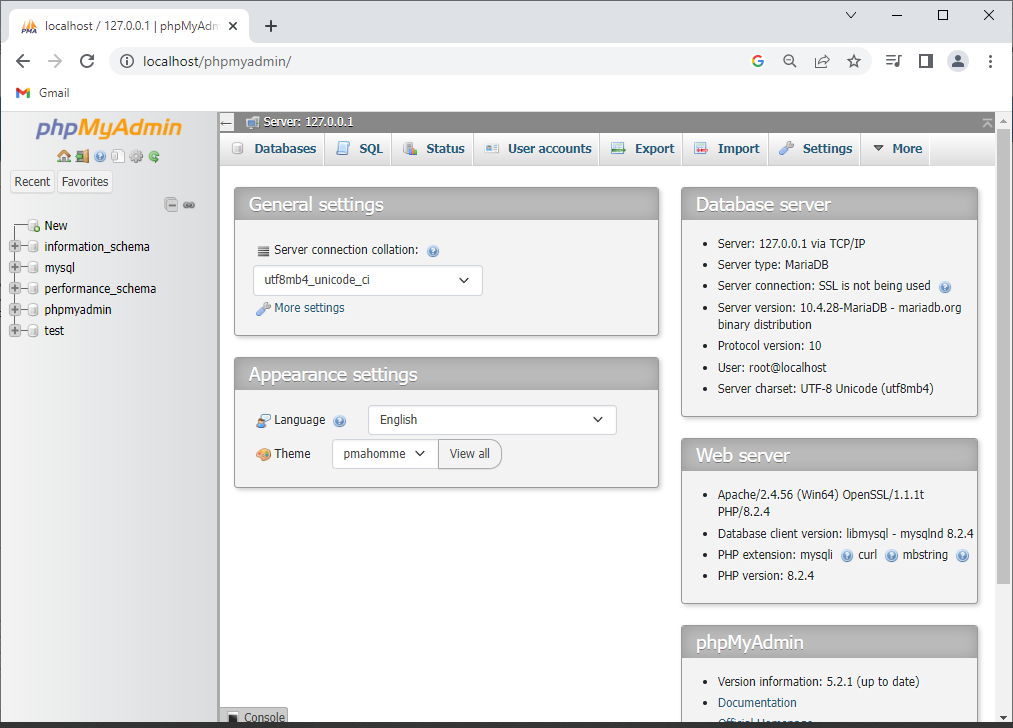Expand the phpmyadmin database node
Image resolution: width=1013 pixels, height=728 pixels.
click(x=15, y=309)
